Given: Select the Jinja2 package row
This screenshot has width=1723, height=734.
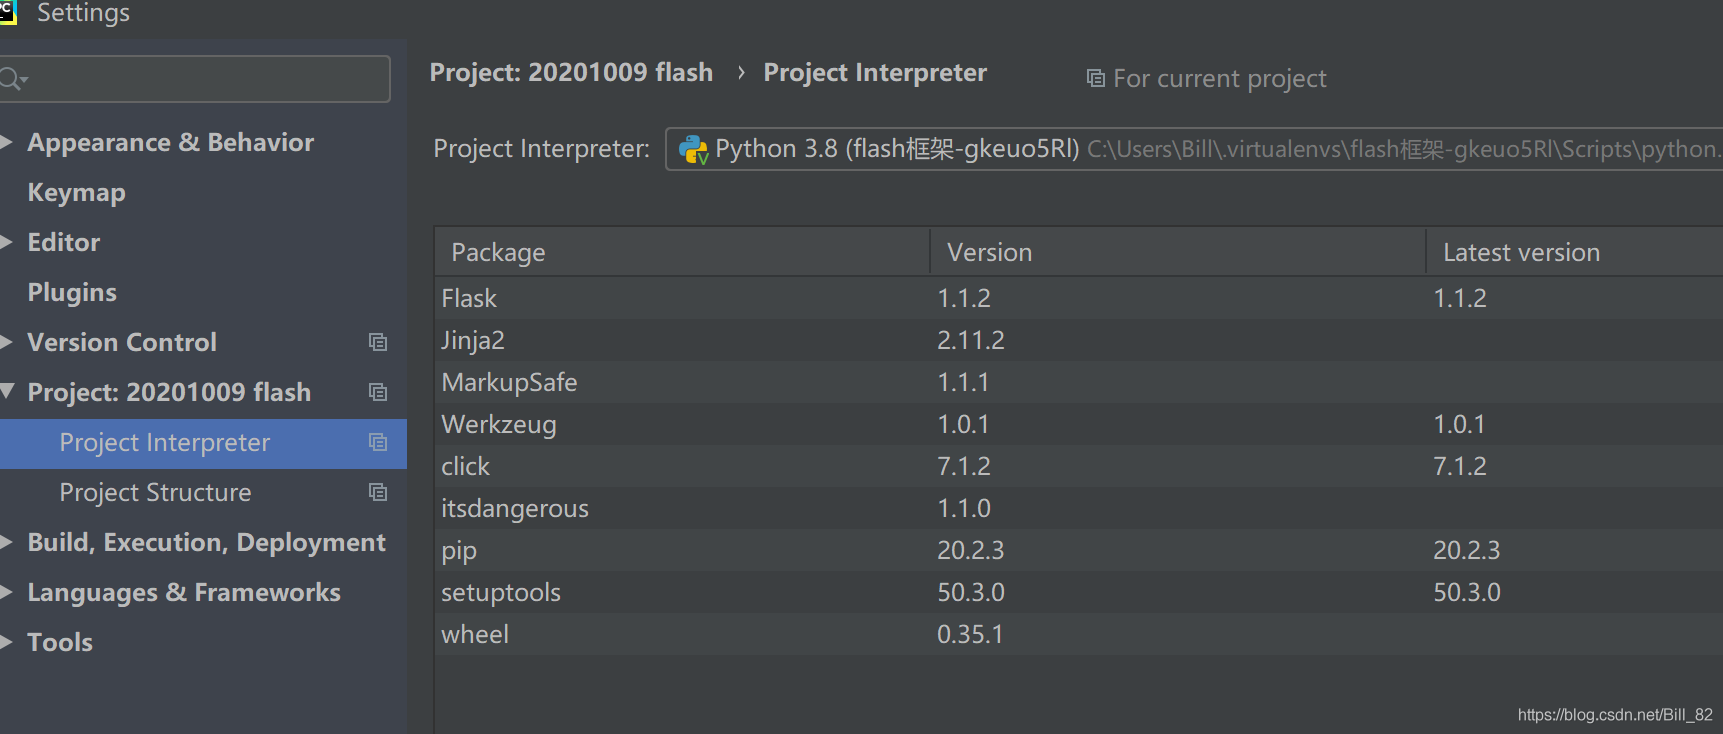Looking at the screenshot, I should pos(1079,340).
